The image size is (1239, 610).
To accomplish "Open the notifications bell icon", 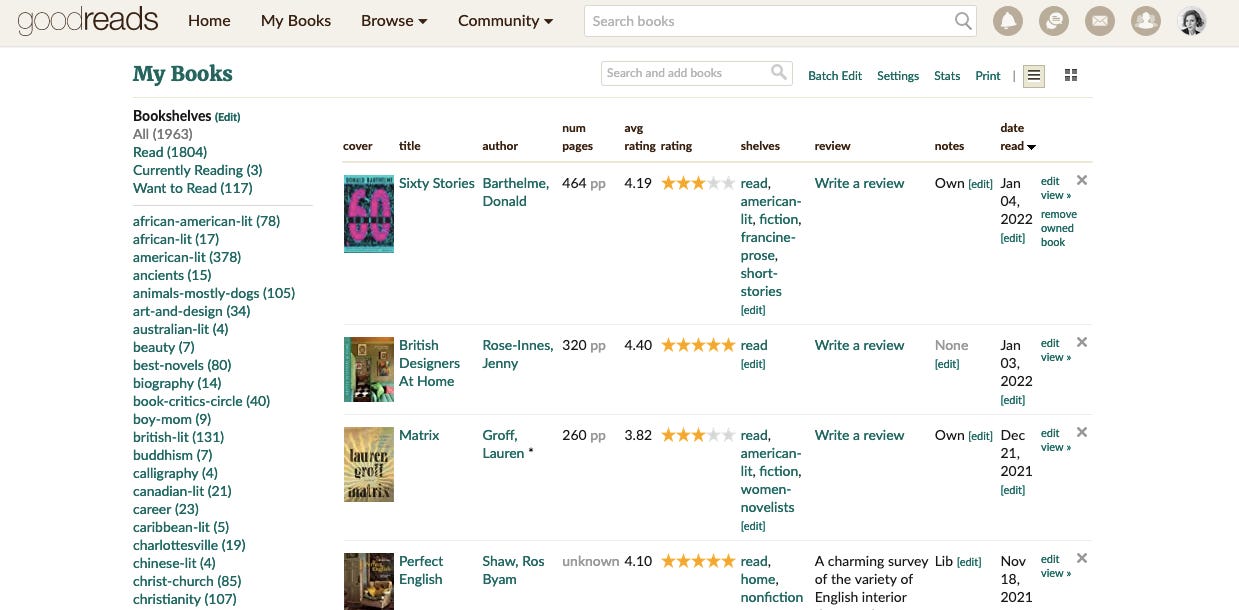I will coord(1008,21).
